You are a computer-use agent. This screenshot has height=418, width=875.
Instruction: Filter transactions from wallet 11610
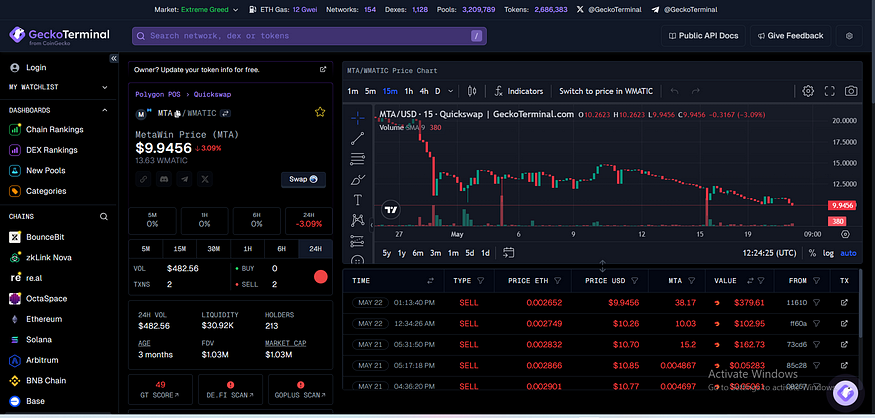coord(816,302)
